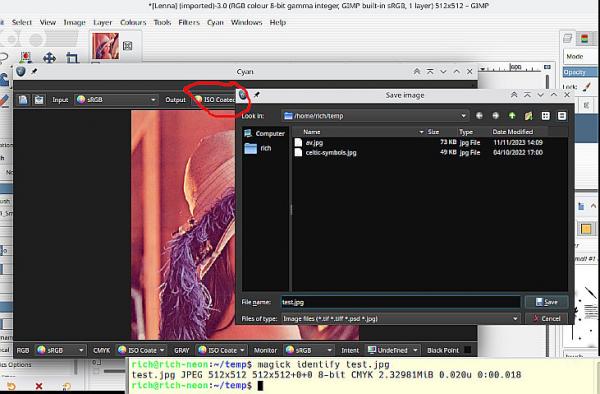This screenshot has height=394, width=600.
Task: Select Computer in Save dialog sidebar
Action: click(x=265, y=134)
